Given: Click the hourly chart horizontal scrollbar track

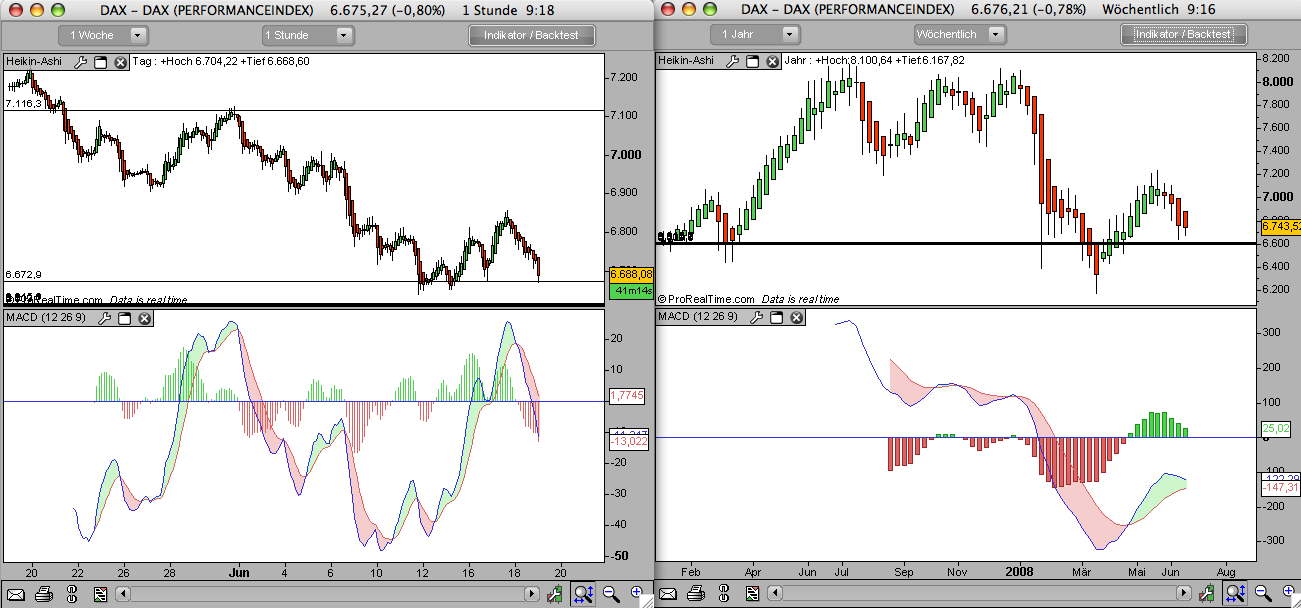Looking at the screenshot, I should [328, 595].
